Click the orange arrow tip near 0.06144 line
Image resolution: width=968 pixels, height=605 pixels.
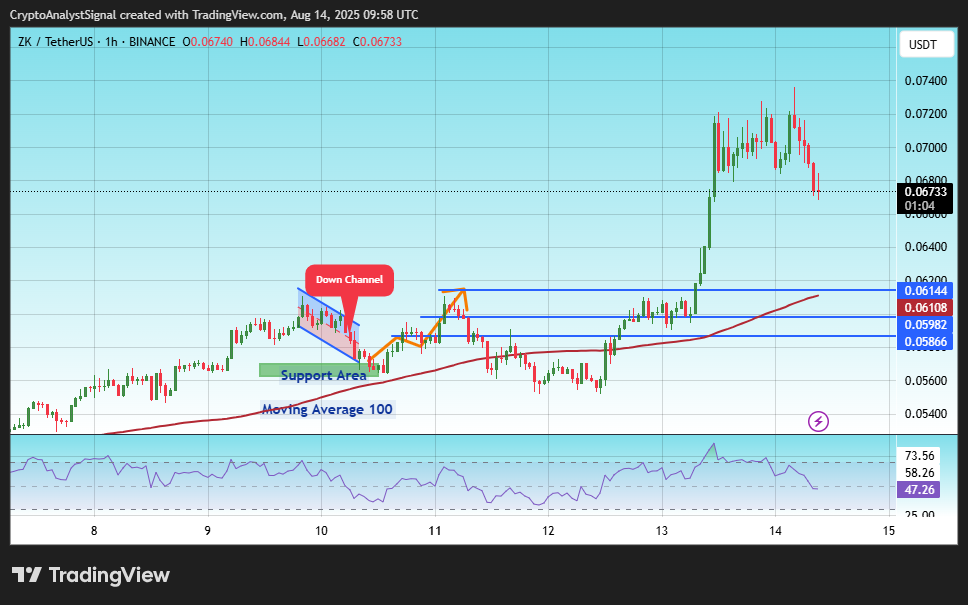(x=463, y=290)
